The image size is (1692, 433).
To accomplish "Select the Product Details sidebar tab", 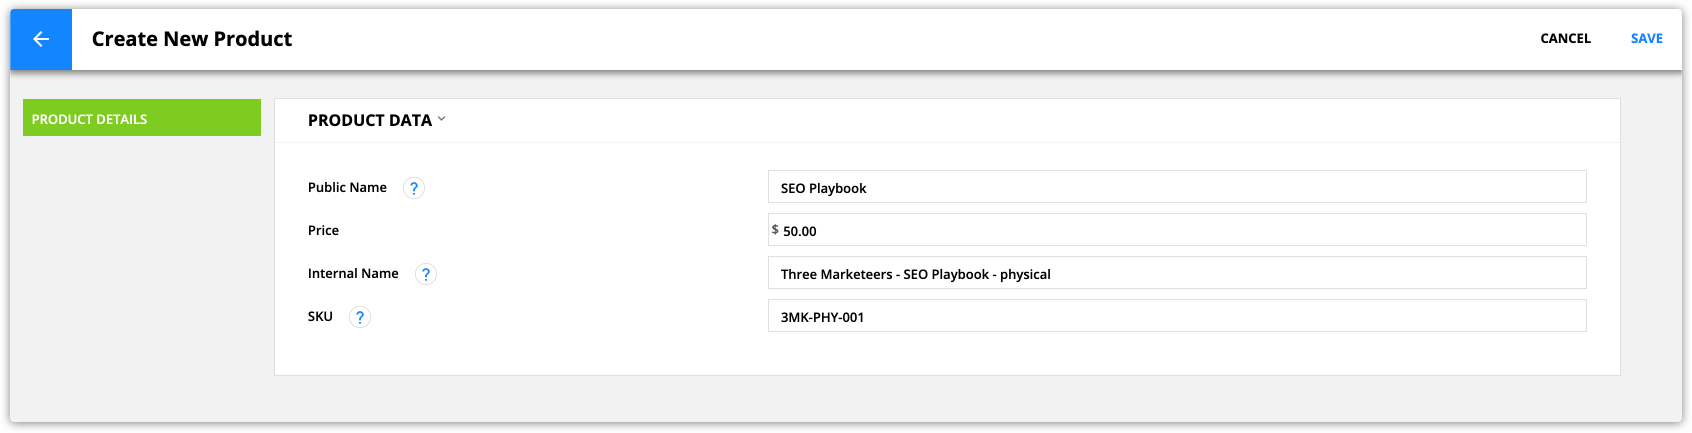I will pyautogui.click(x=142, y=118).
